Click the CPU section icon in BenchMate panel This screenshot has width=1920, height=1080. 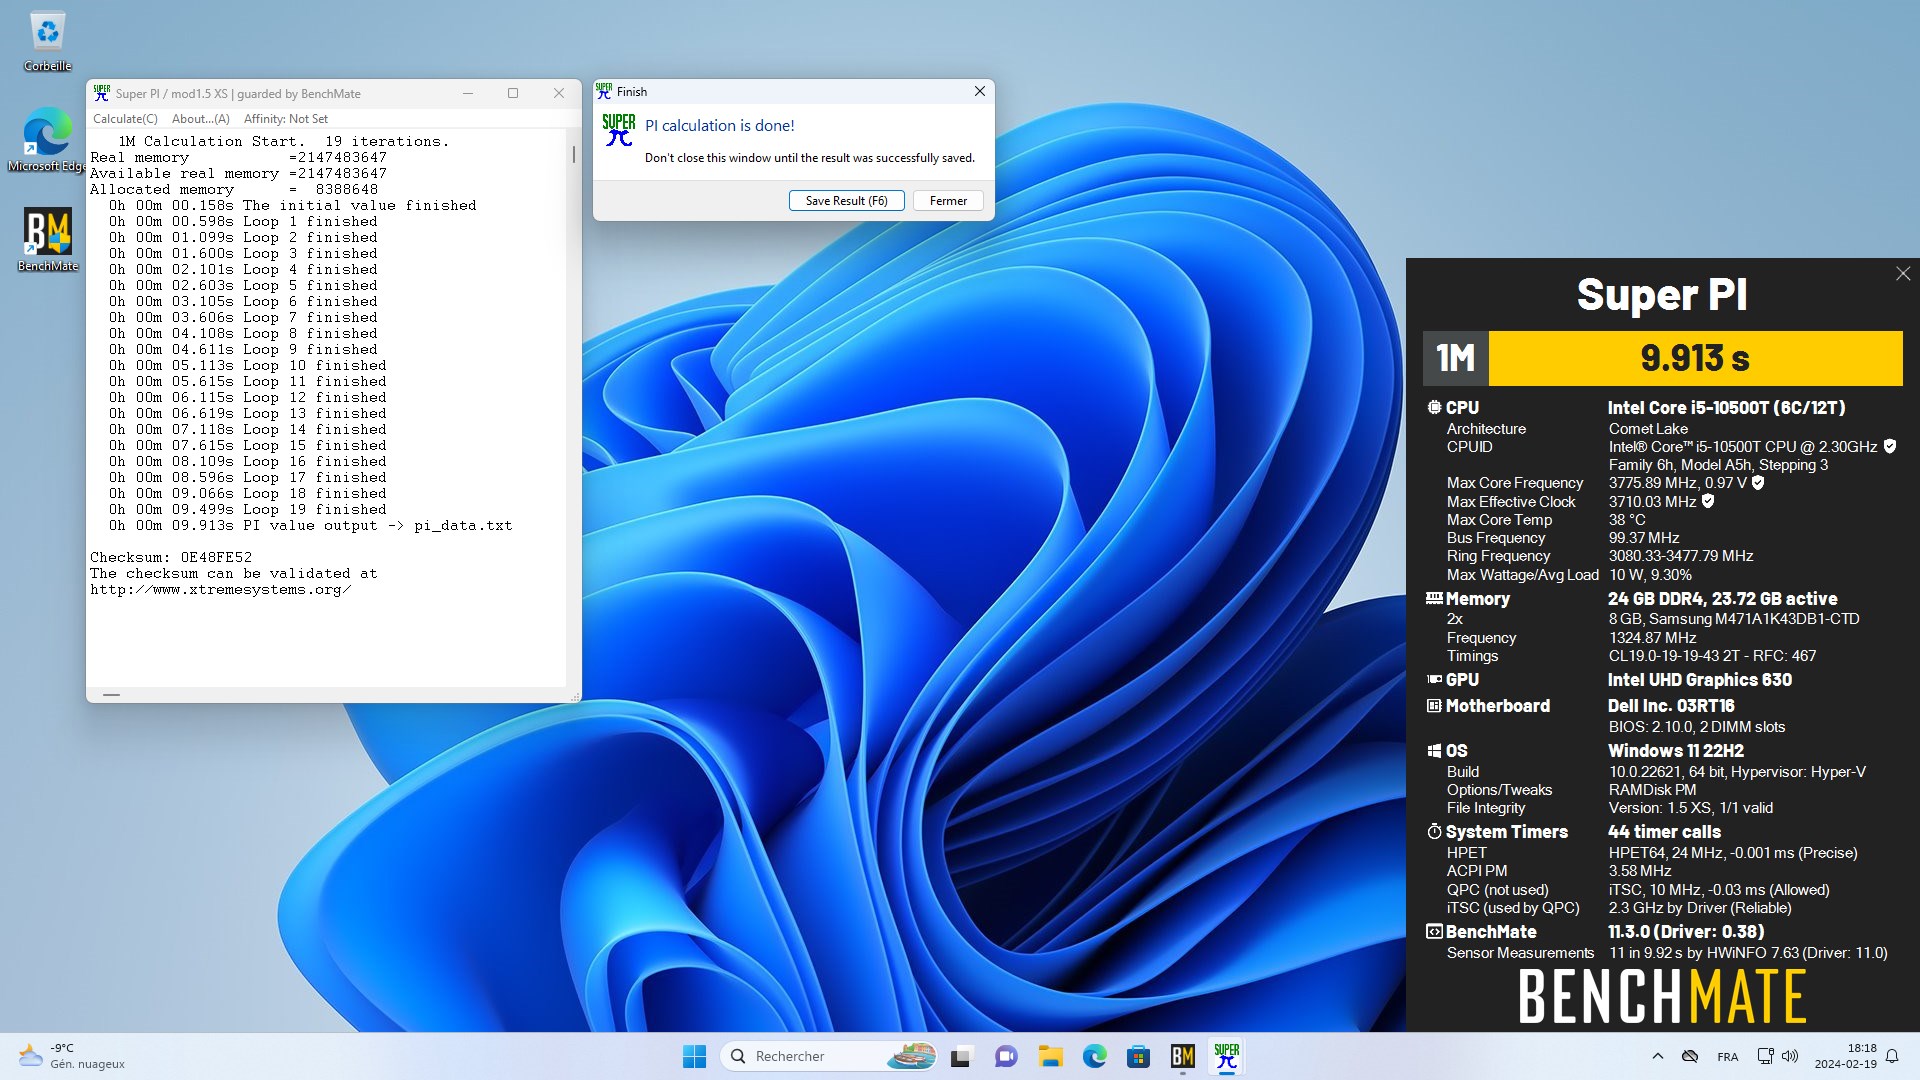tap(1434, 407)
